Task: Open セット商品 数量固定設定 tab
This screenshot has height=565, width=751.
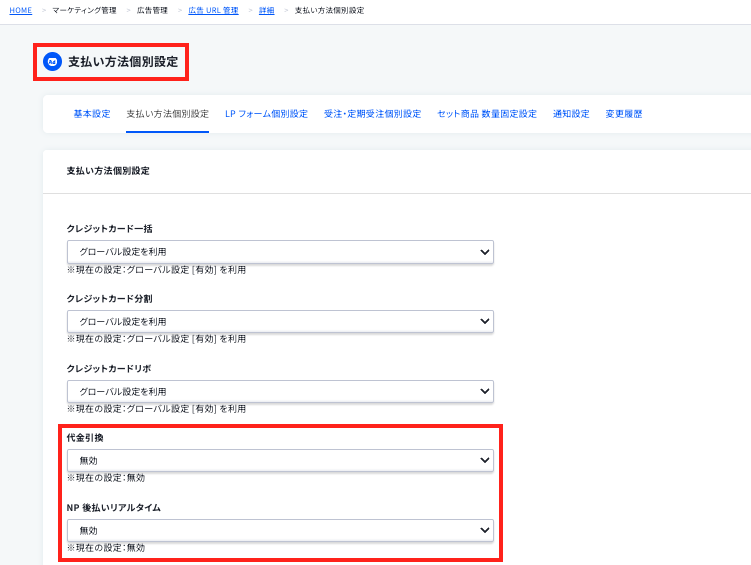Action: point(487,114)
